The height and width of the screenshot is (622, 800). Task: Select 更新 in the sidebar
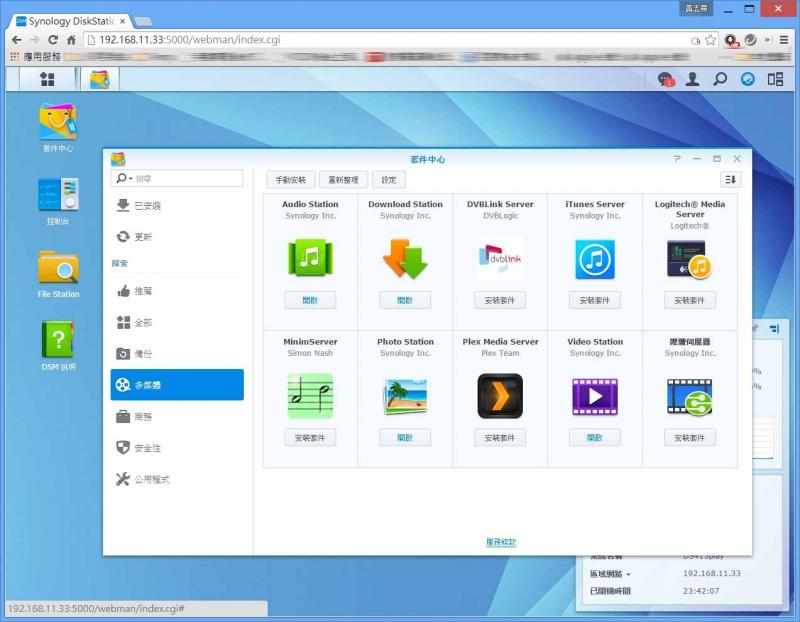point(177,237)
